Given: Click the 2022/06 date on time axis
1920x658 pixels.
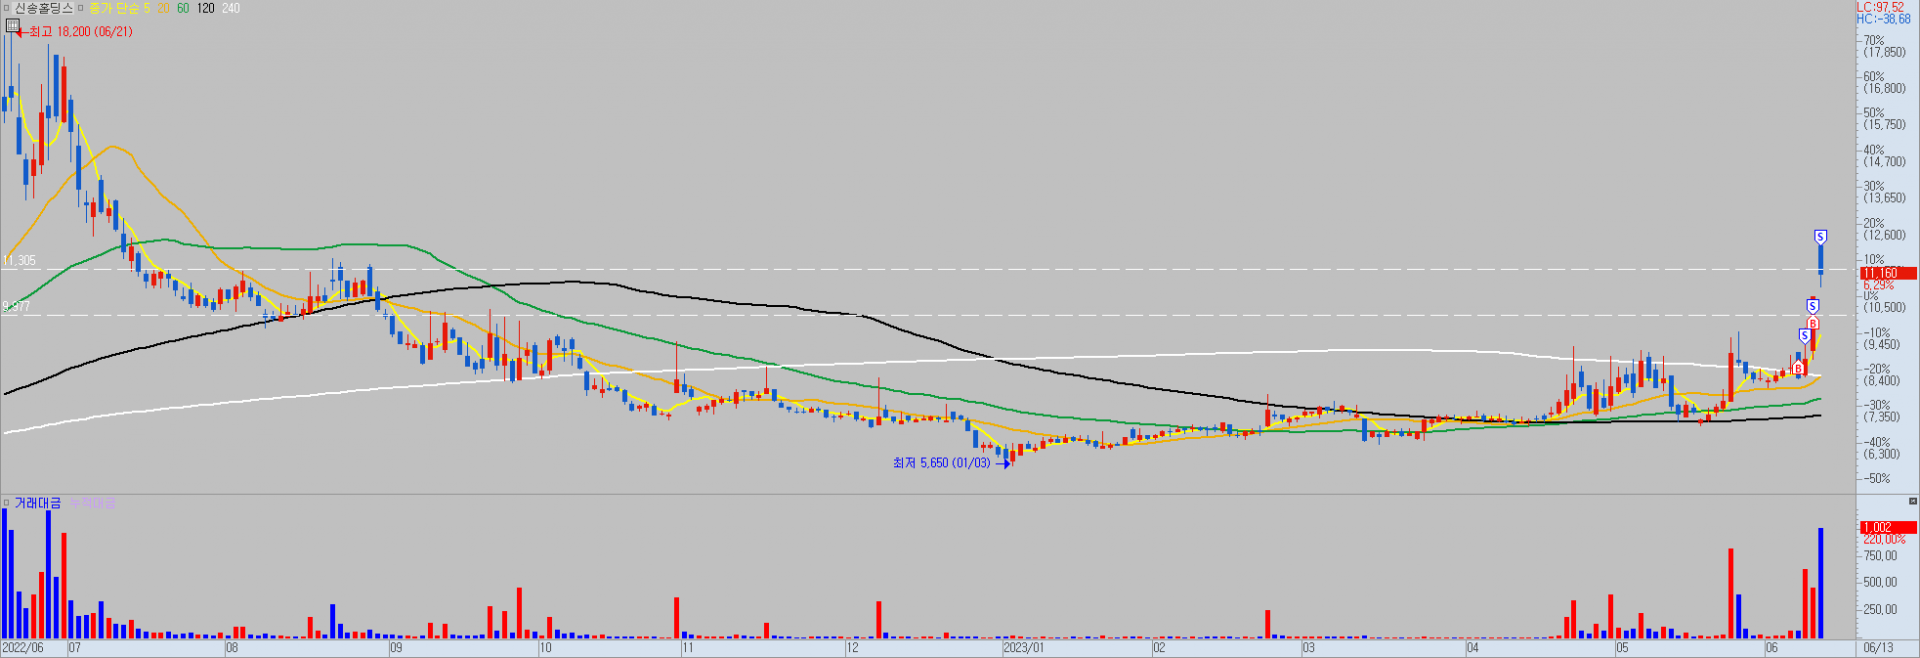Looking at the screenshot, I should tap(23, 648).
